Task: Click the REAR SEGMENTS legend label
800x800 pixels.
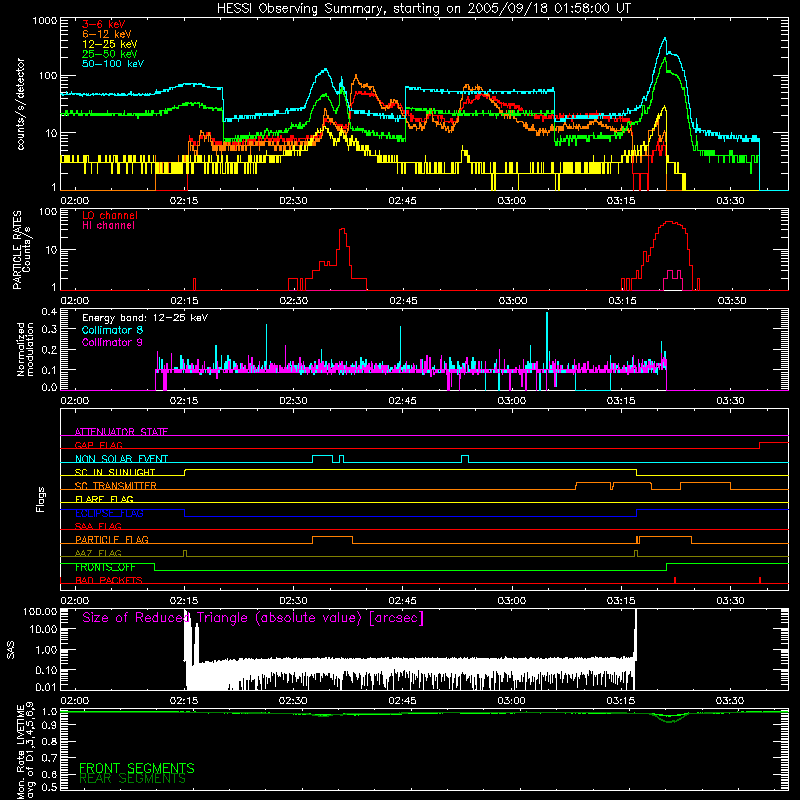Action: click(x=132, y=779)
